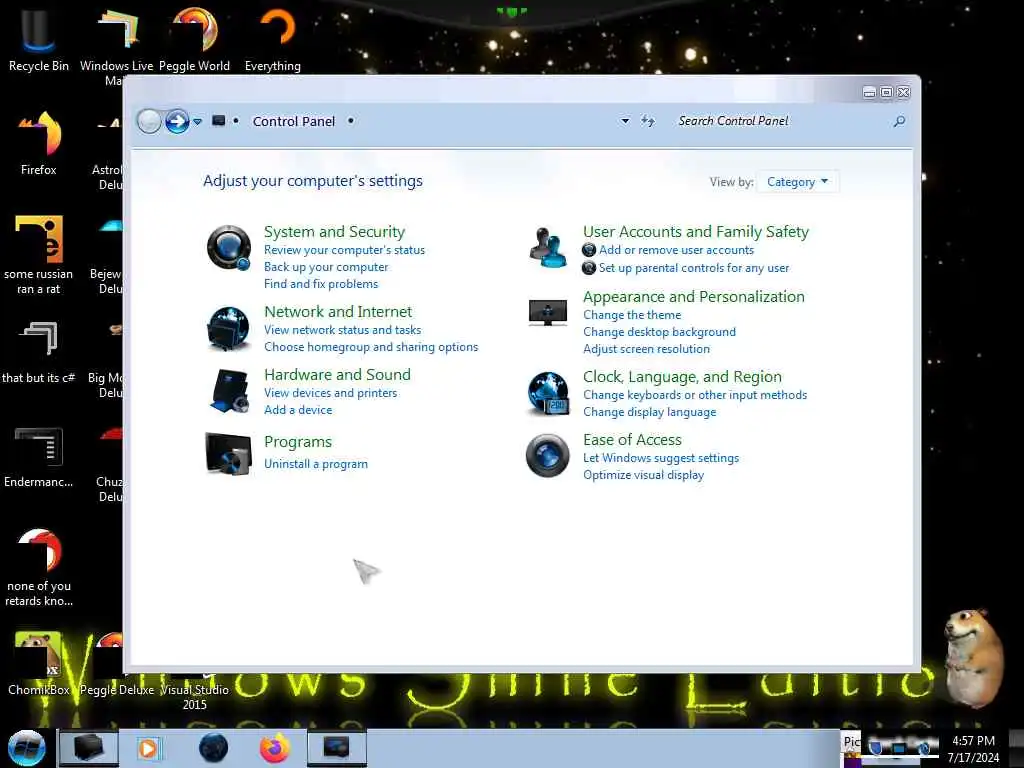
Task: Open the Hardware and Sound heading
Action: click(337, 374)
